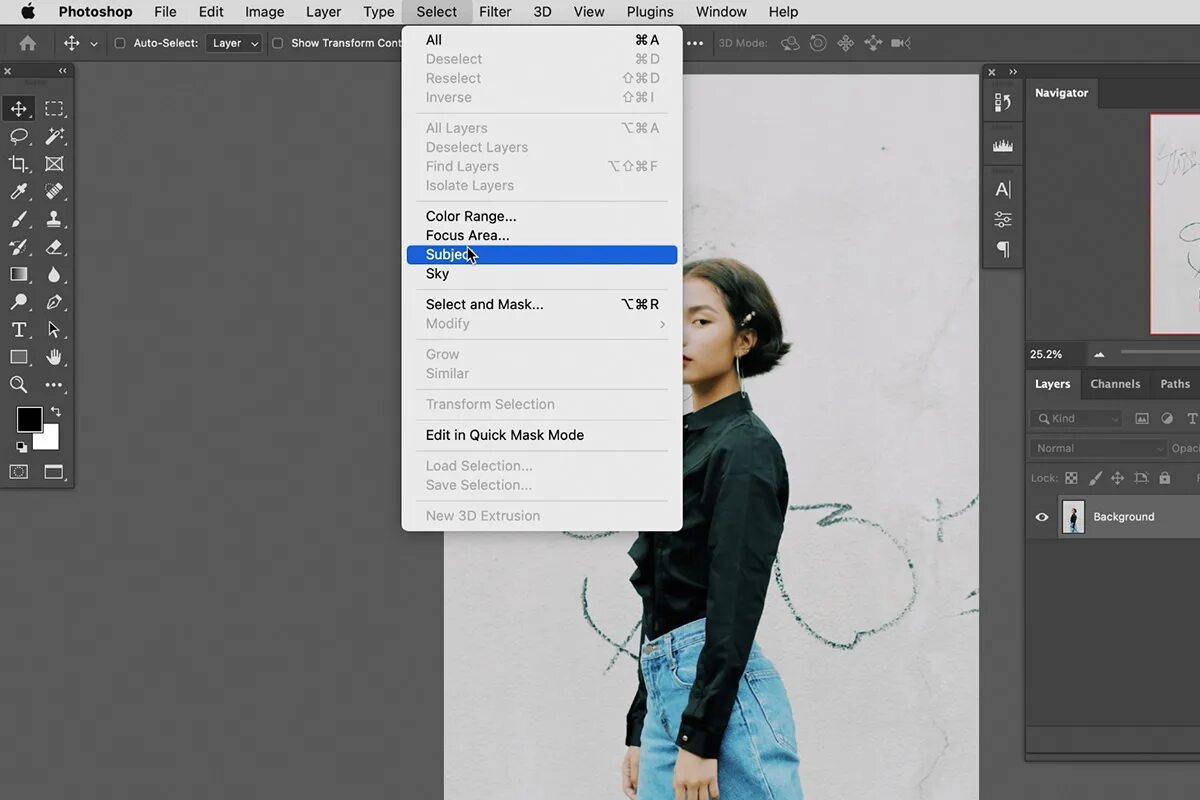This screenshot has height=800, width=1200.
Task: Select the Spot Healing Brush tool
Action: pos(54,191)
